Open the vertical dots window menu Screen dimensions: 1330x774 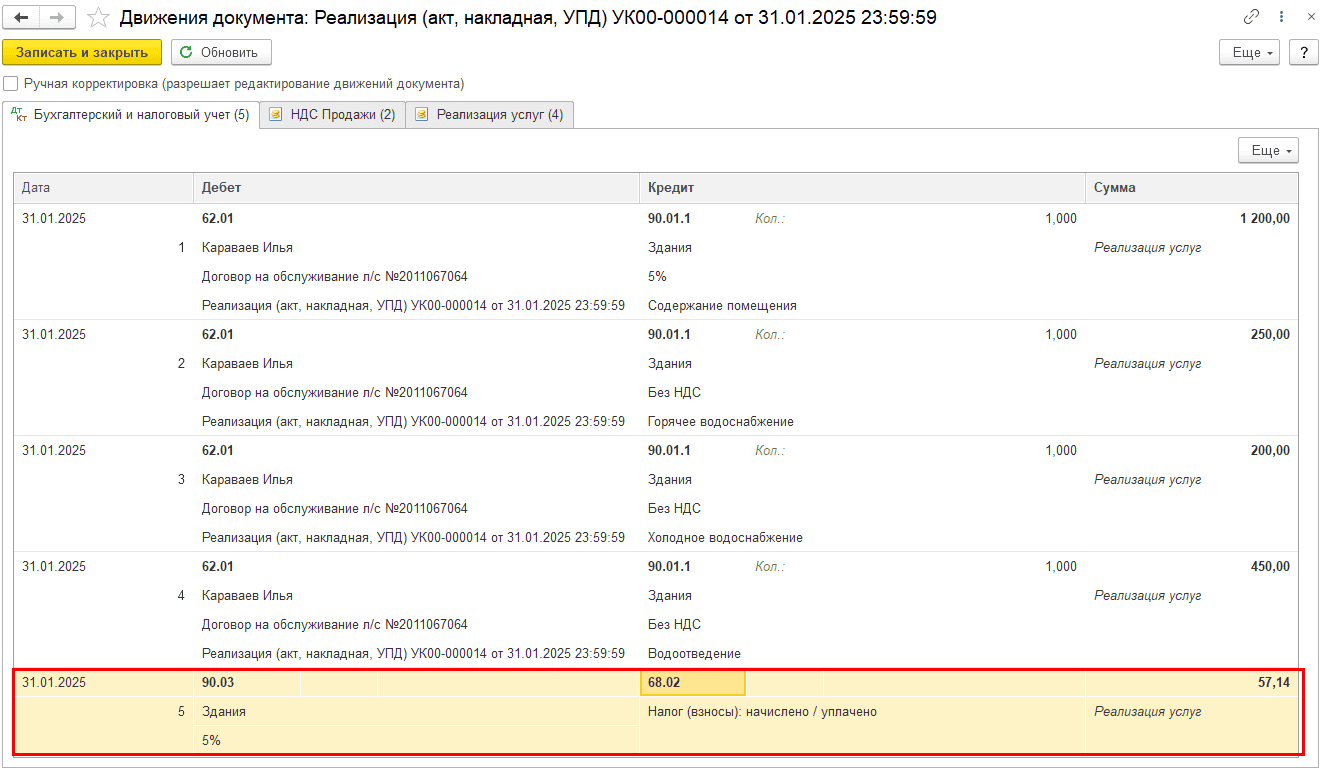(x=1281, y=17)
